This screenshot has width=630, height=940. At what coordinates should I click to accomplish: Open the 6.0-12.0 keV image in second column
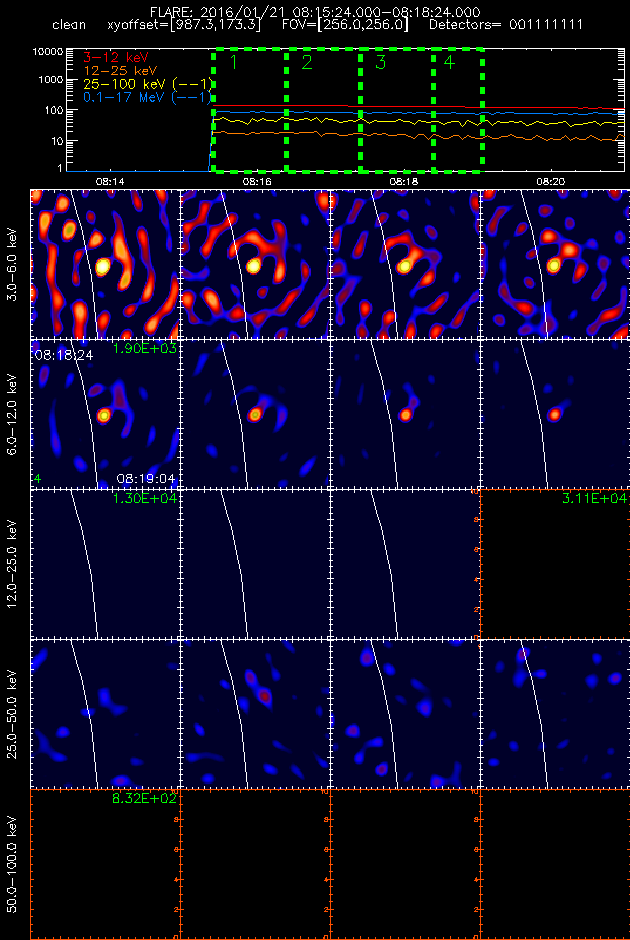pos(255,414)
